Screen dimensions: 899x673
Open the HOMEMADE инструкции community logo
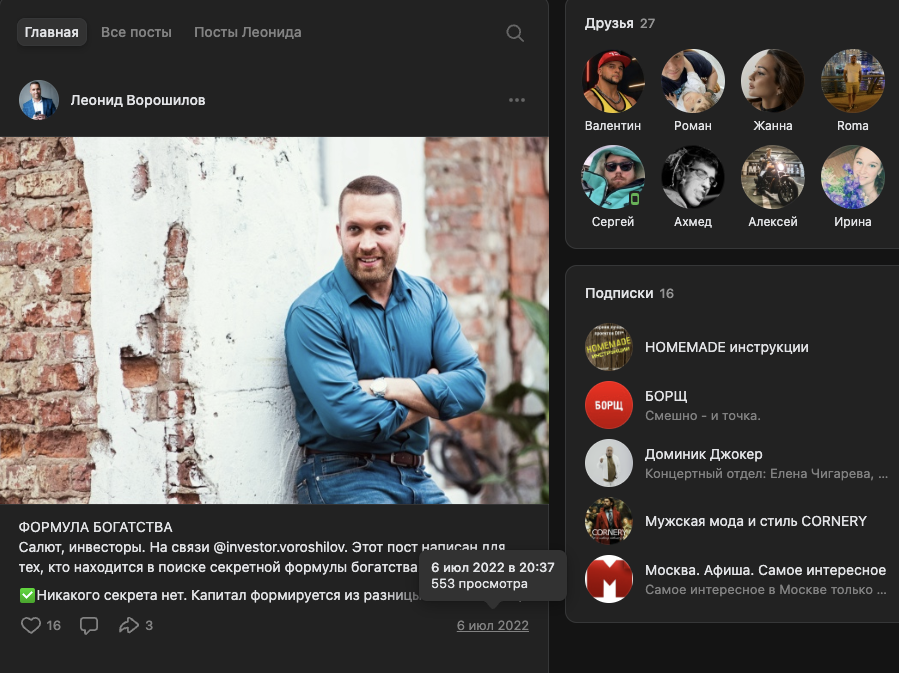tap(609, 347)
